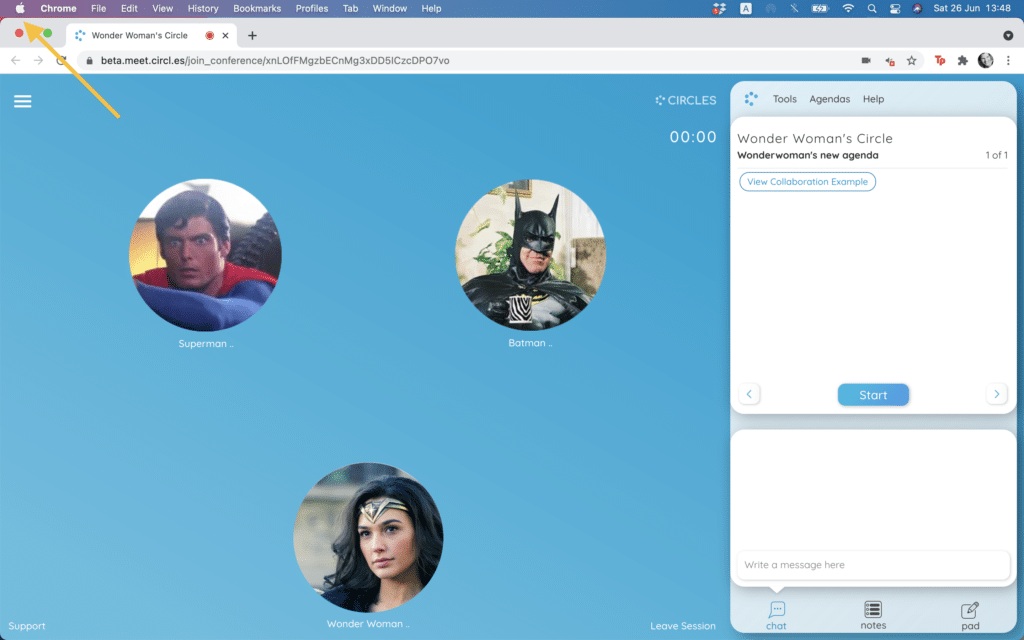Click the input source A icon in menu bar

(x=746, y=8)
